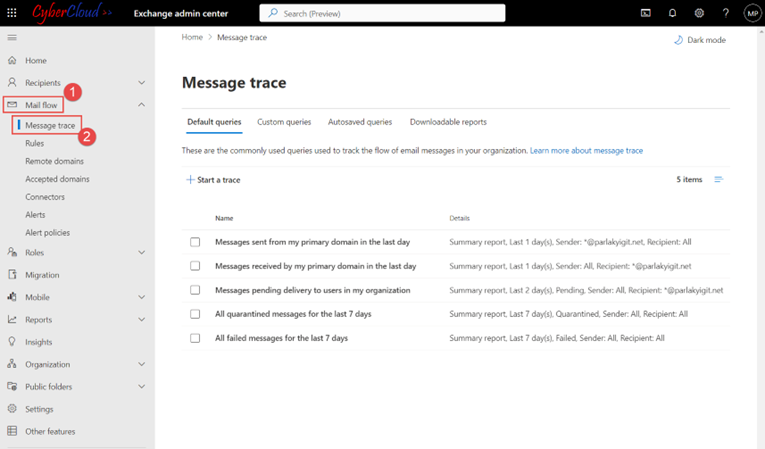
Task: Switch to the Default queries tab
Action: [214, 122]
